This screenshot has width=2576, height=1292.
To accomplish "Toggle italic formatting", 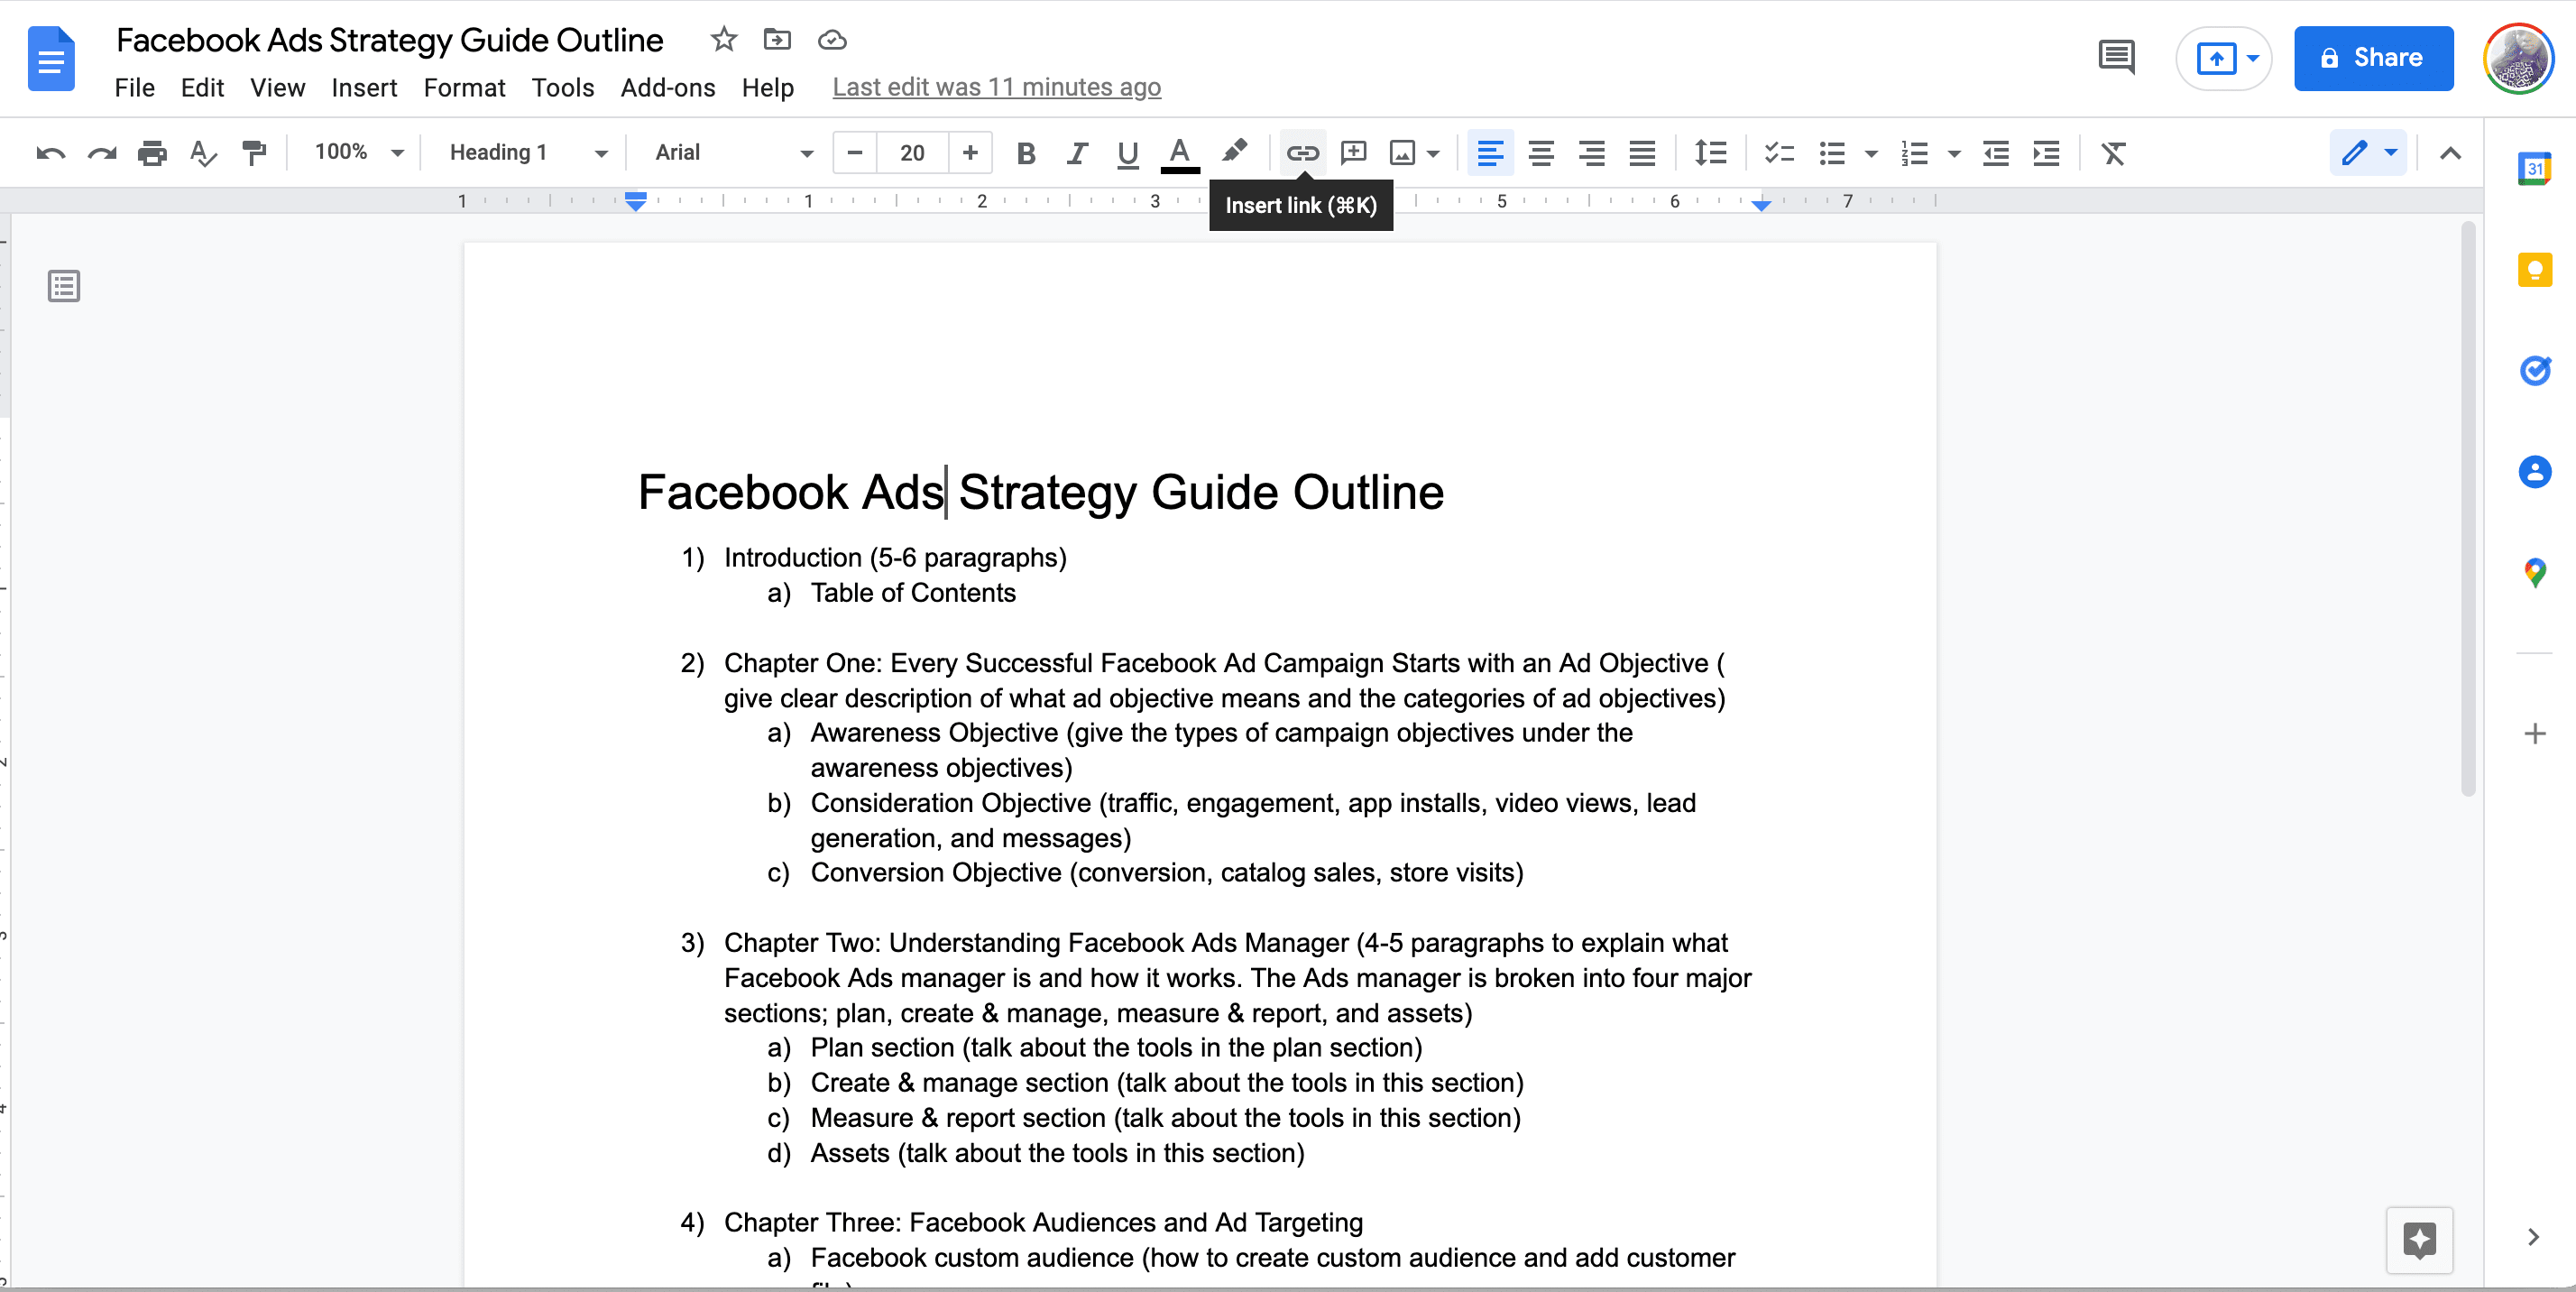I will click(x=1077, y=153).
